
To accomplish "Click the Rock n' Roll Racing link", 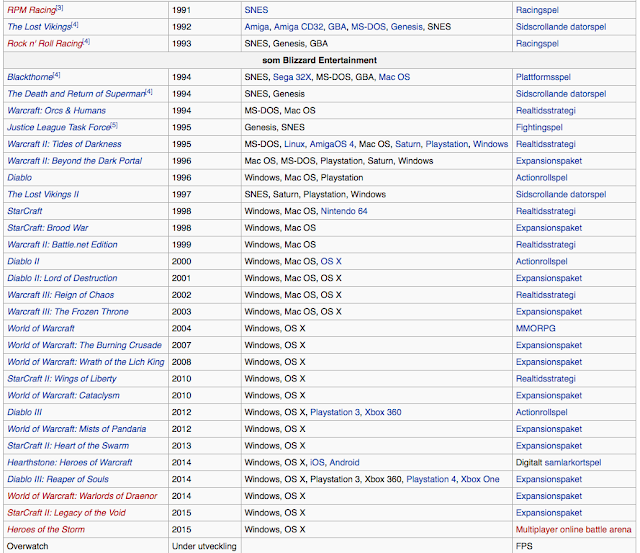I will (x=45, y=43).
